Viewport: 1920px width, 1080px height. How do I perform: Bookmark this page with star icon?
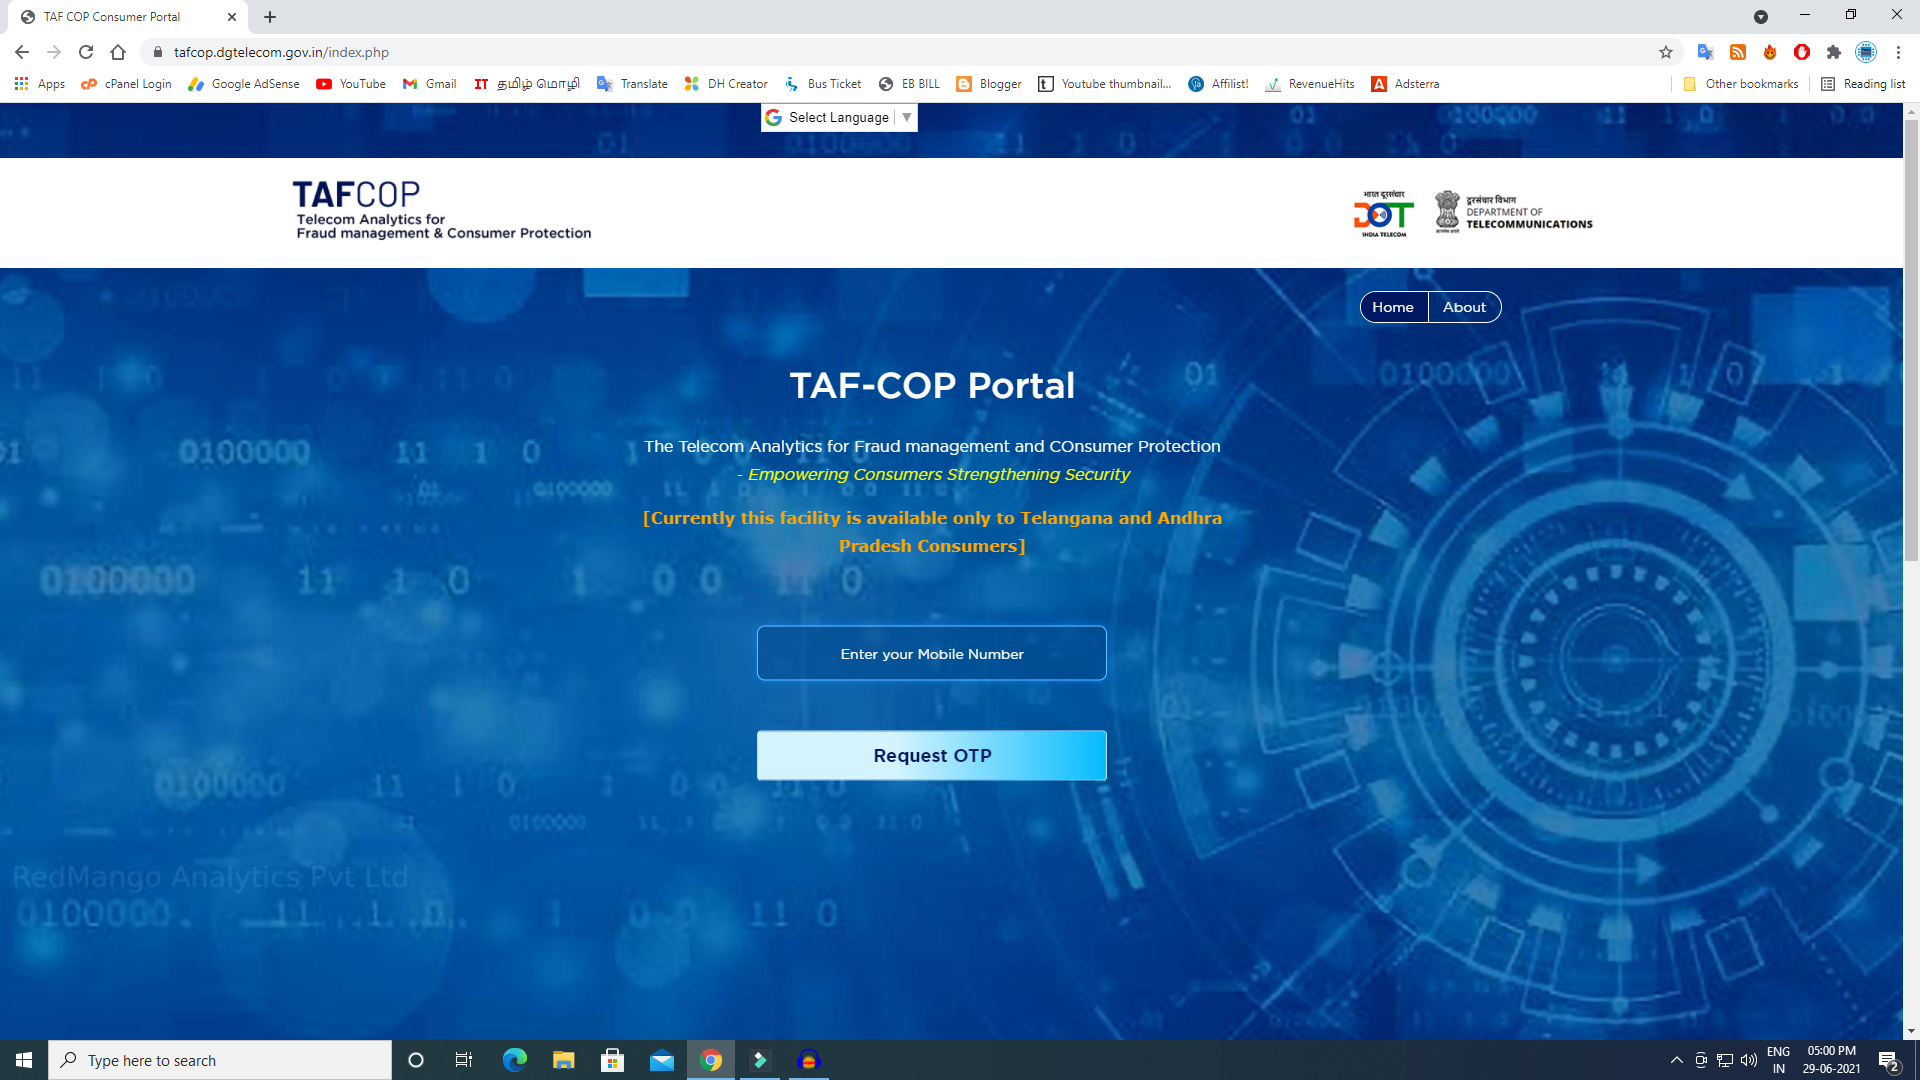click(x=1666, y=52)
